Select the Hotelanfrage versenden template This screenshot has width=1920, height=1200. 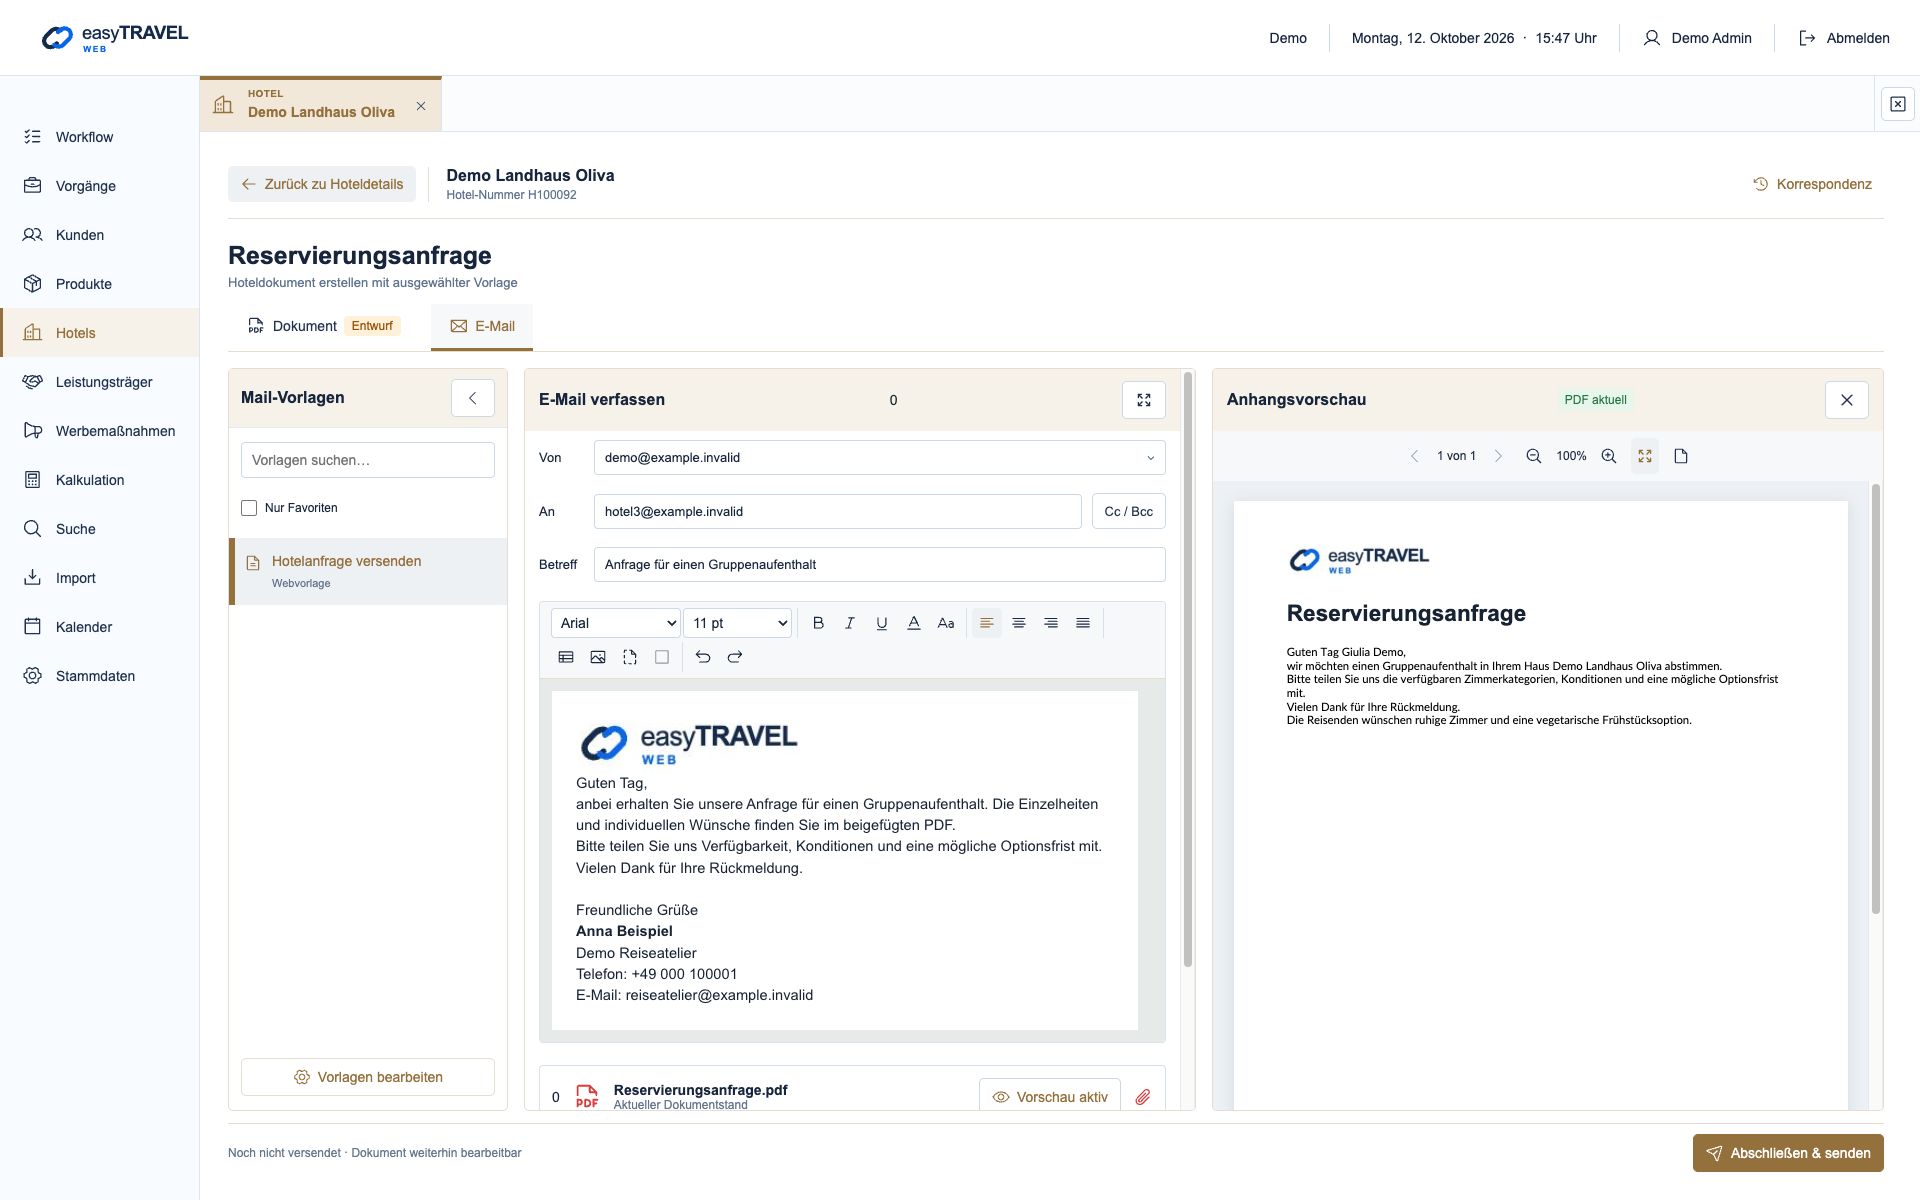click(368, 571)
